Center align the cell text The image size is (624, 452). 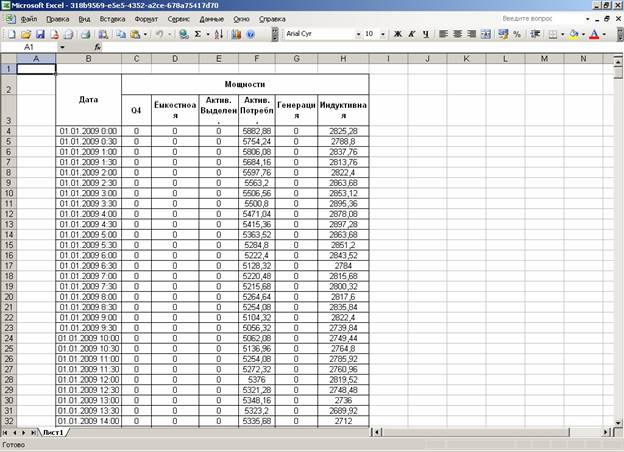457,34
